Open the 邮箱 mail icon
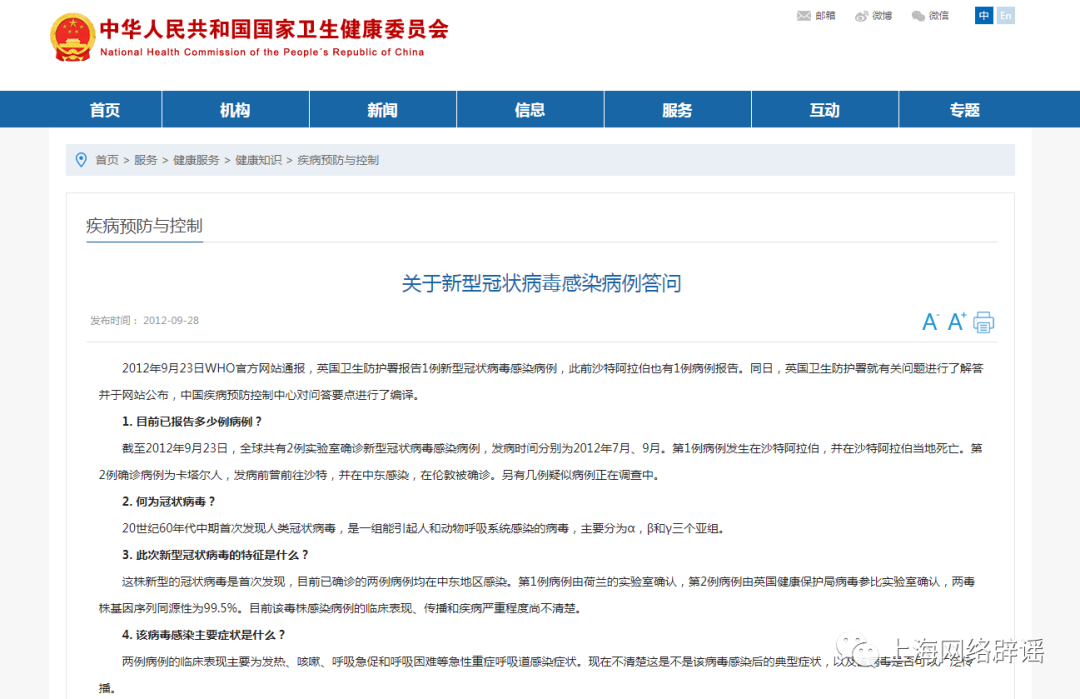 804,16
